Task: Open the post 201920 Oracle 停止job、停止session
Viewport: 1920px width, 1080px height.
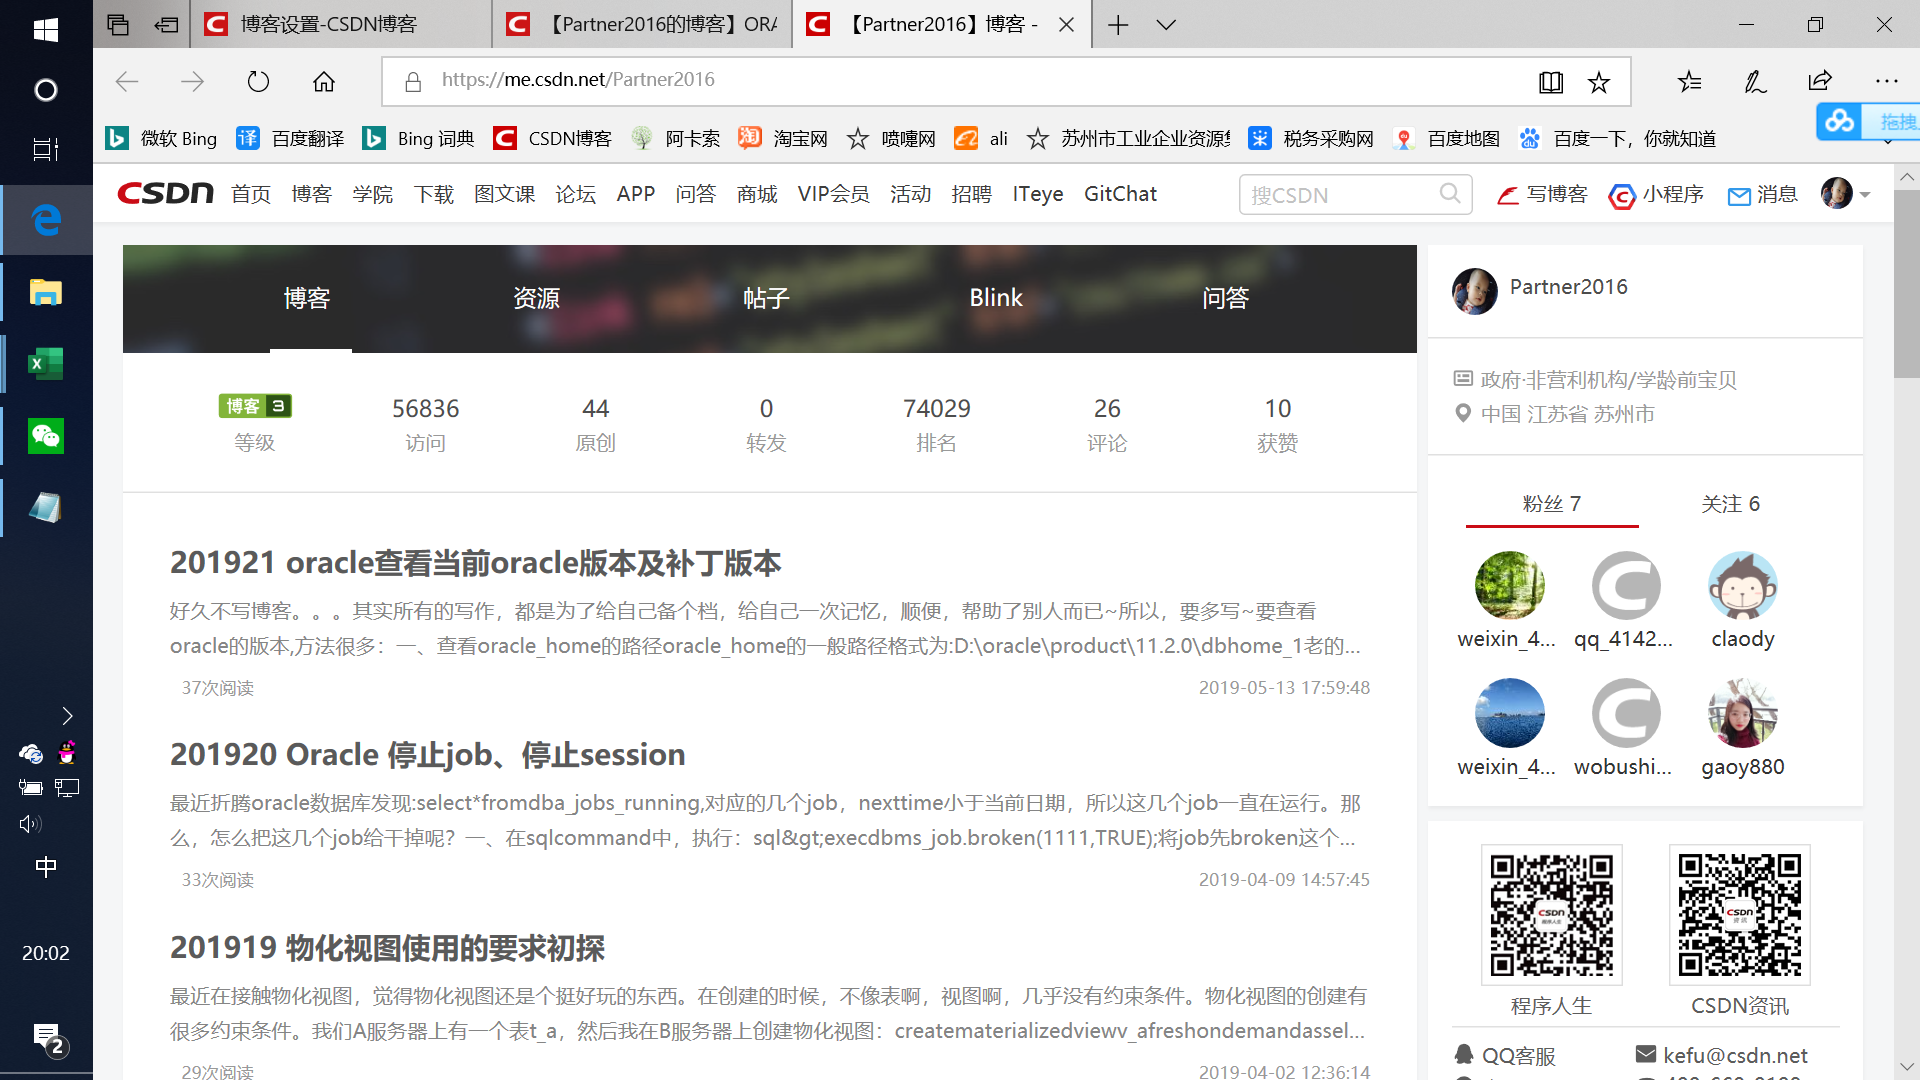Action: (427, 754)
